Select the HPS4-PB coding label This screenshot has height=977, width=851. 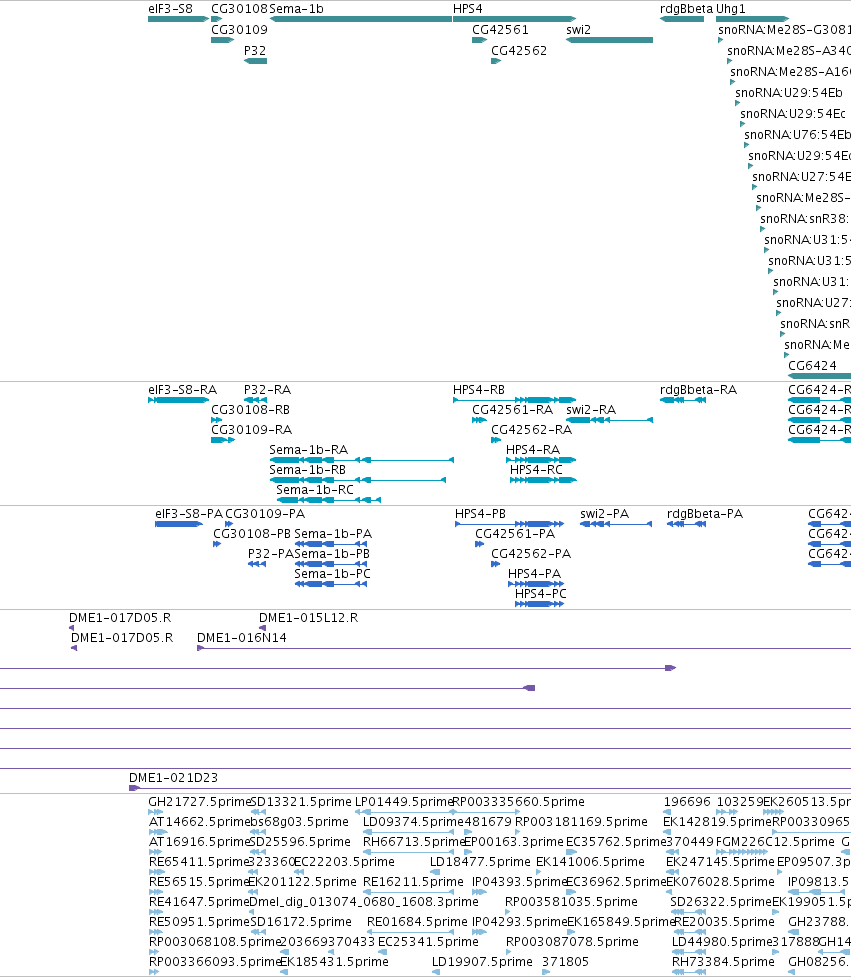pyautogui.click(x=480, y=514)
